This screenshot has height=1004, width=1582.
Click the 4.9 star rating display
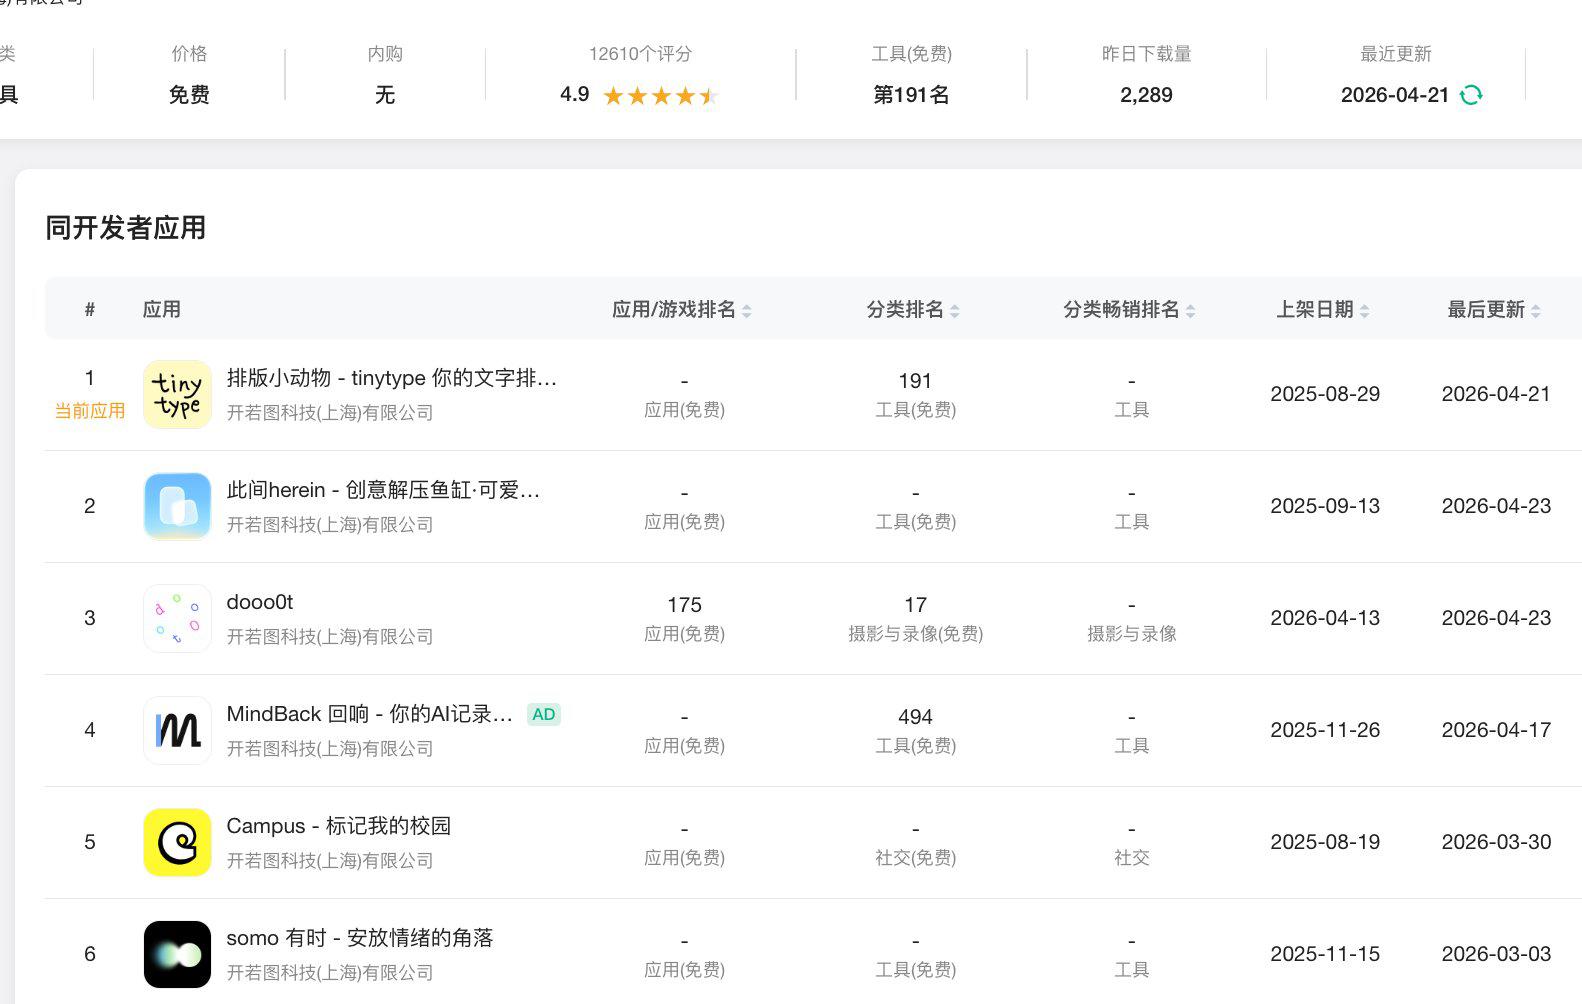coord(639,95)
